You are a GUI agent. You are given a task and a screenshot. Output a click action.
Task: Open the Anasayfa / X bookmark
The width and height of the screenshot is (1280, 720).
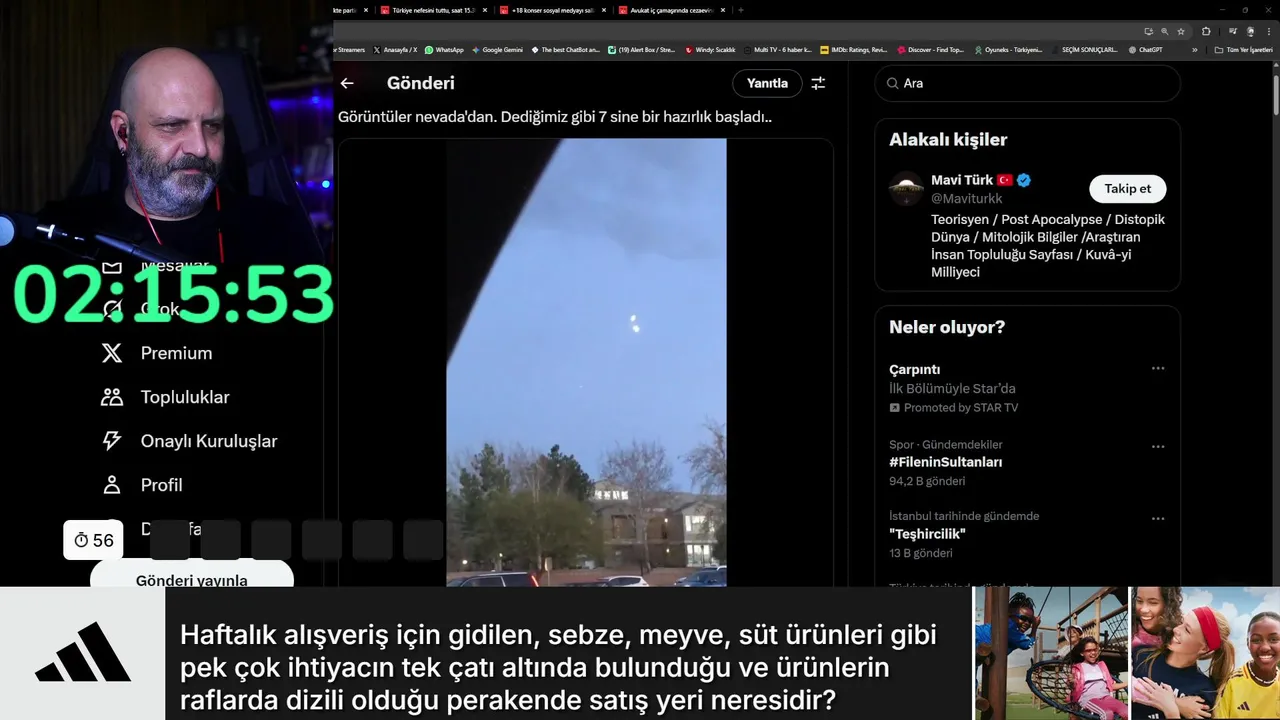tap(395, 49)
